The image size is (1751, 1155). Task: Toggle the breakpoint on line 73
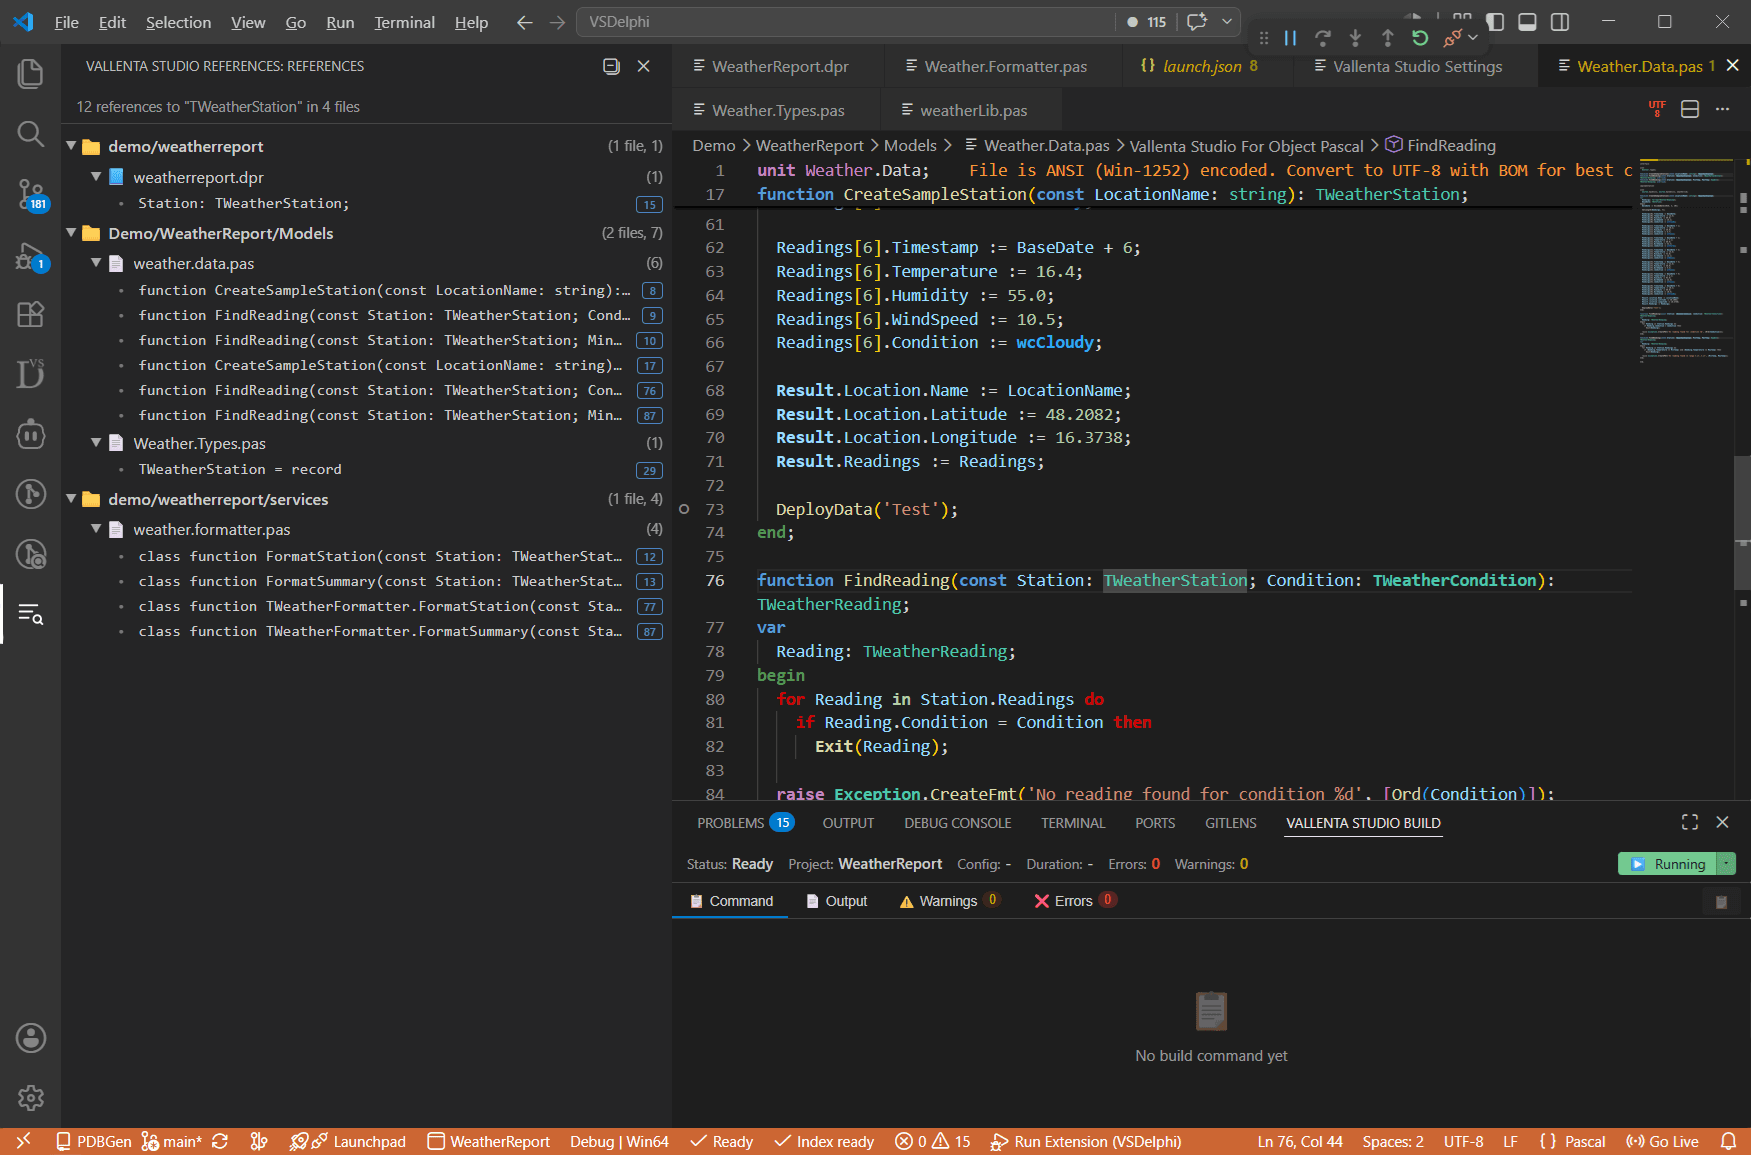click(x=684, y=509)
